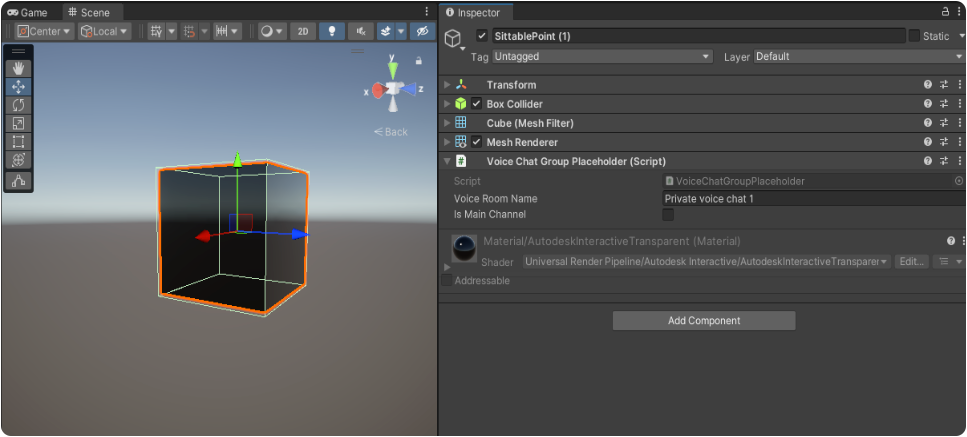The width and height of the screenshot is (967, 437).
Task: Click the Add Component button
Action: point(704,321)
